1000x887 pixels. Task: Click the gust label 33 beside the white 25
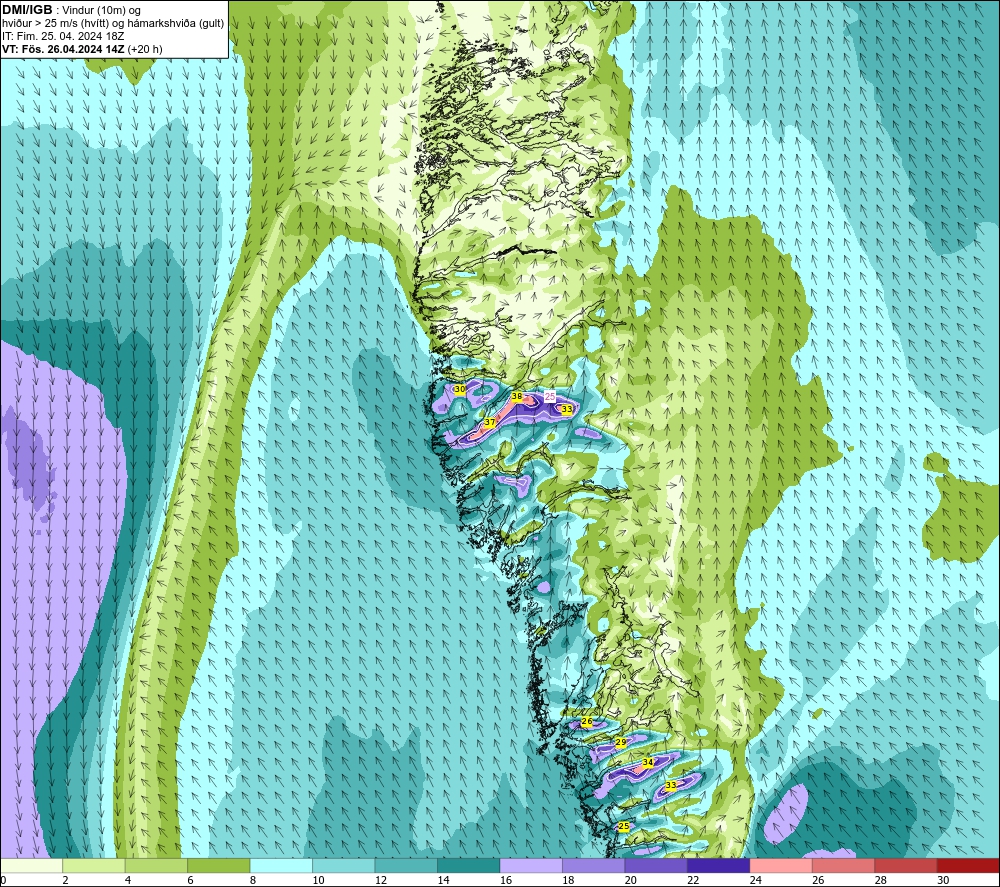click(566, 409)
